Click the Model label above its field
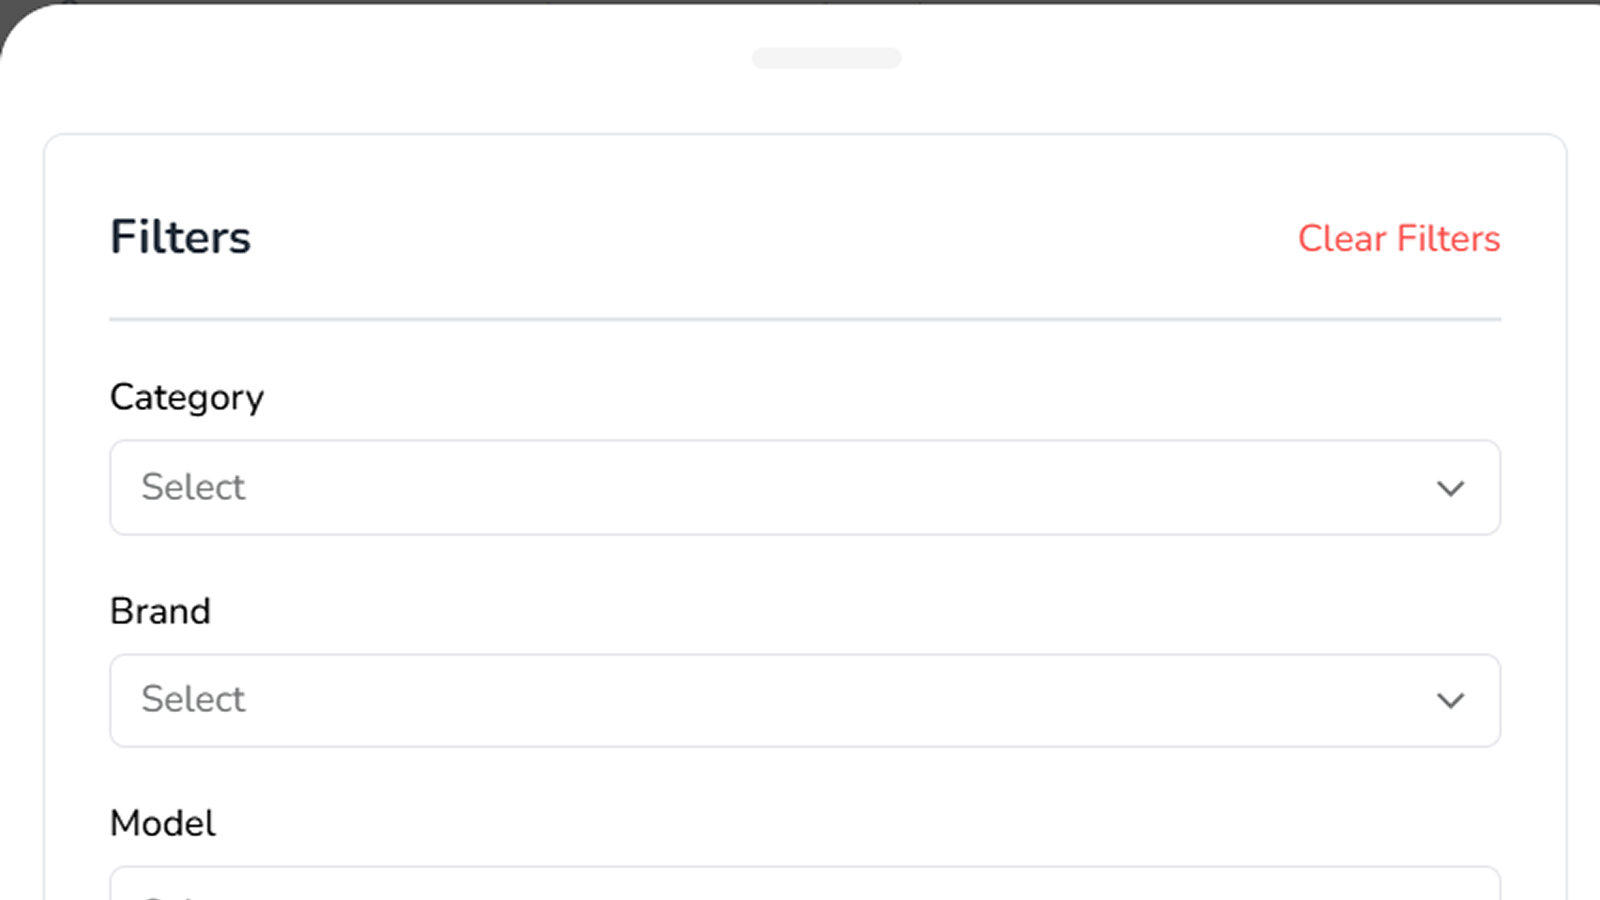1600x900 pixels. [x=162, y=823]
